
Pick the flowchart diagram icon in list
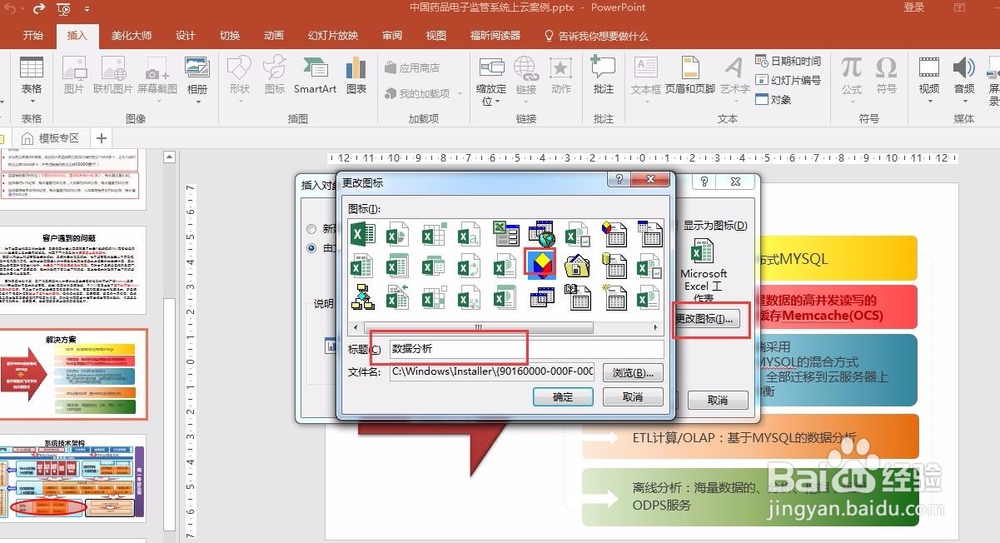(362, 297)
